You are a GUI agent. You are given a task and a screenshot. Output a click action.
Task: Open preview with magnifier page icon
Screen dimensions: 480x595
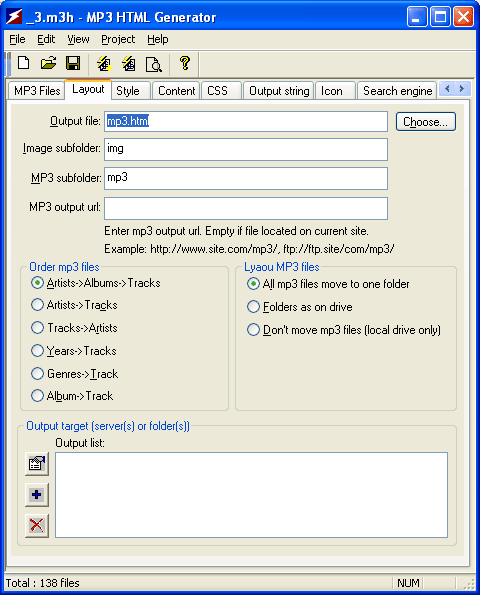pyautogui.click(x=154, y=64)
